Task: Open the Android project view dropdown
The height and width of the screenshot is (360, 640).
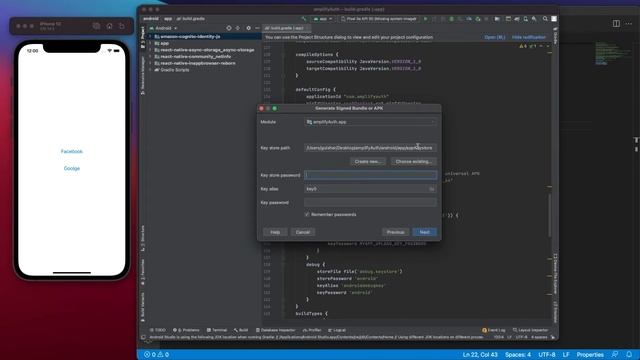Action: click(163, 28)
